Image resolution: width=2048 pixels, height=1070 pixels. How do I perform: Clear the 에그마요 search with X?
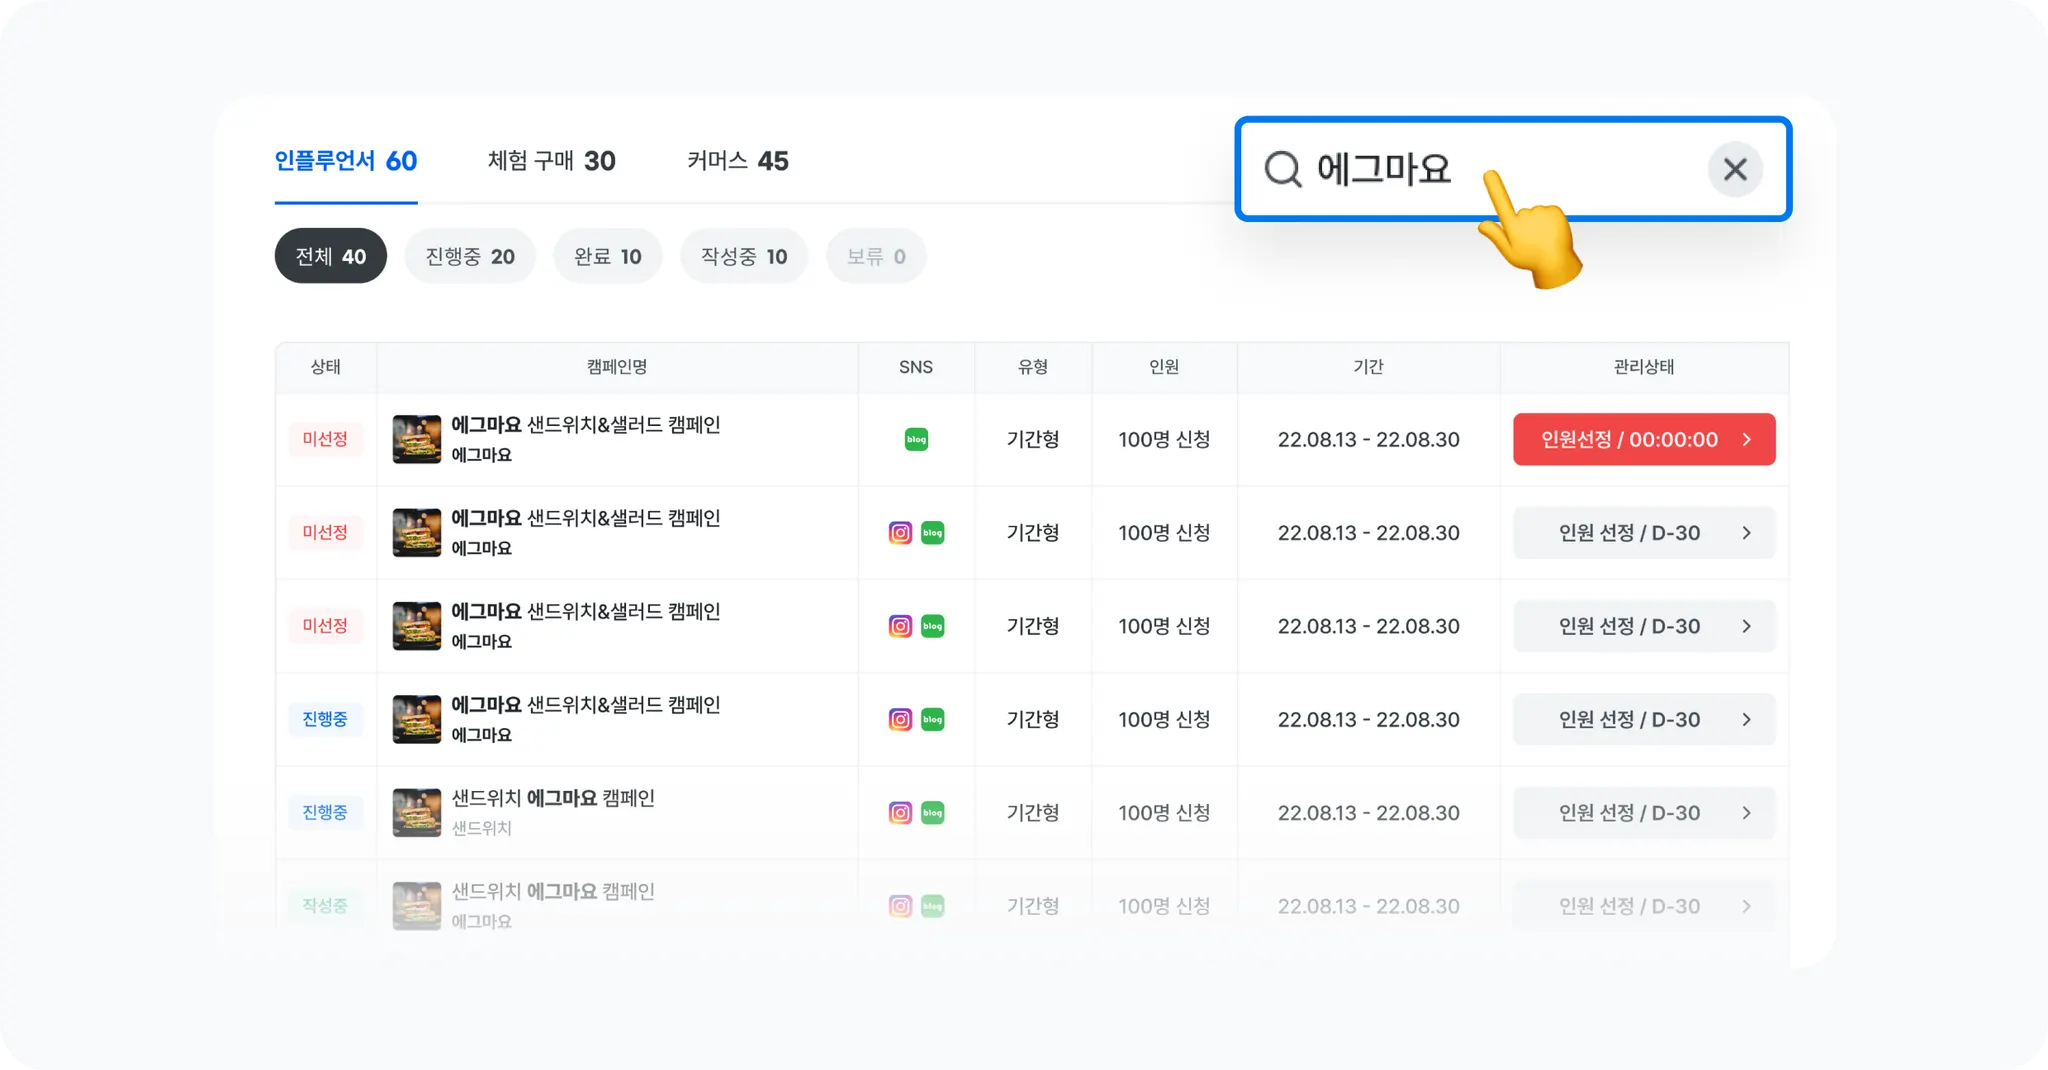[x=1735, y=169]
